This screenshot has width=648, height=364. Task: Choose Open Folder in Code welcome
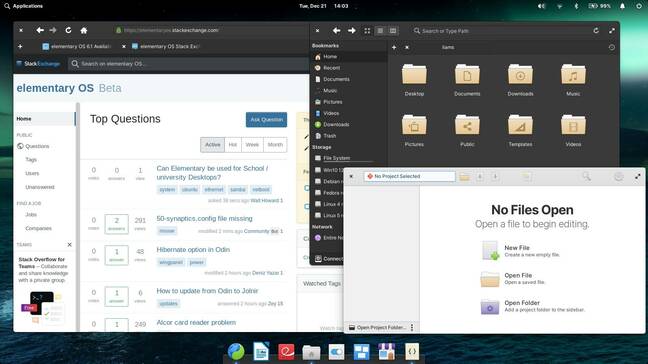533,306
